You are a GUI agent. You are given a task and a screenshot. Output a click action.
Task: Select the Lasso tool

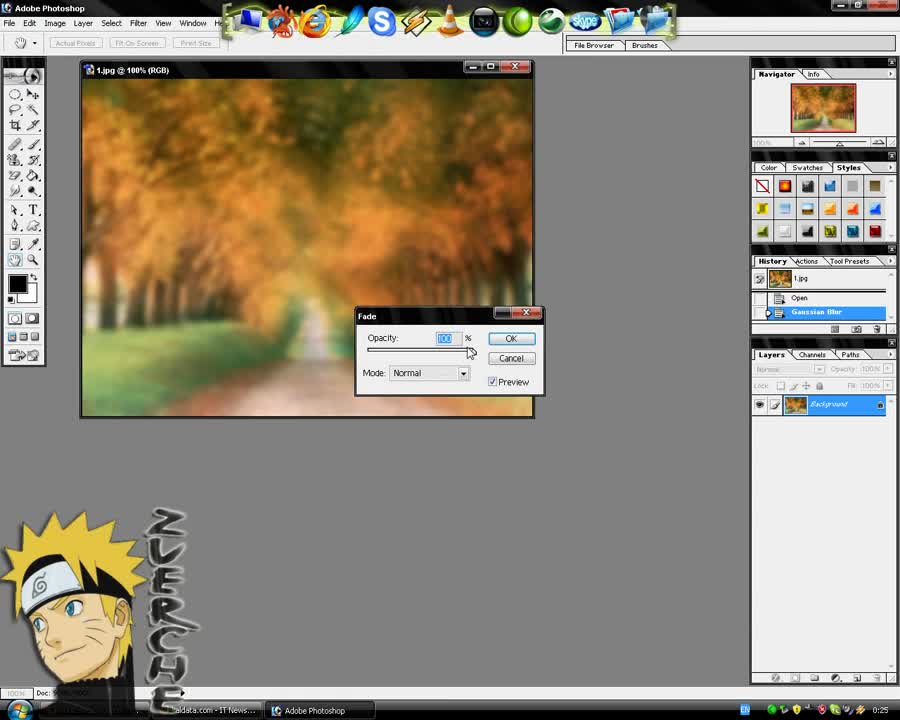[15, 110]
